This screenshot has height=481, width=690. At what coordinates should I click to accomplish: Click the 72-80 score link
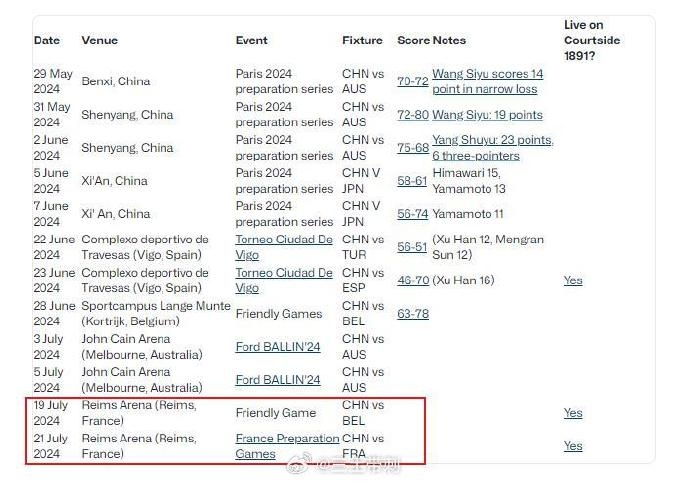click(412, 115)
